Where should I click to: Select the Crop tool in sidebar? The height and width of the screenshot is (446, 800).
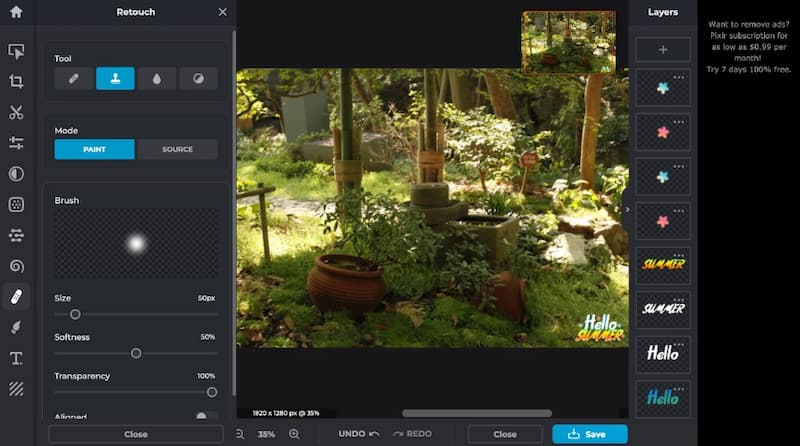(16, 82)
